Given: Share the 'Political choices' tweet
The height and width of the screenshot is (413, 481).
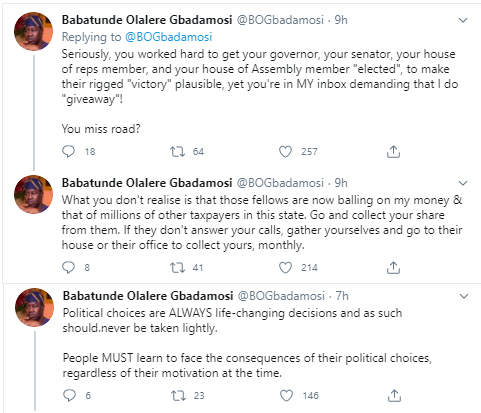Looking at the screenshot, I should pos(394,396).
